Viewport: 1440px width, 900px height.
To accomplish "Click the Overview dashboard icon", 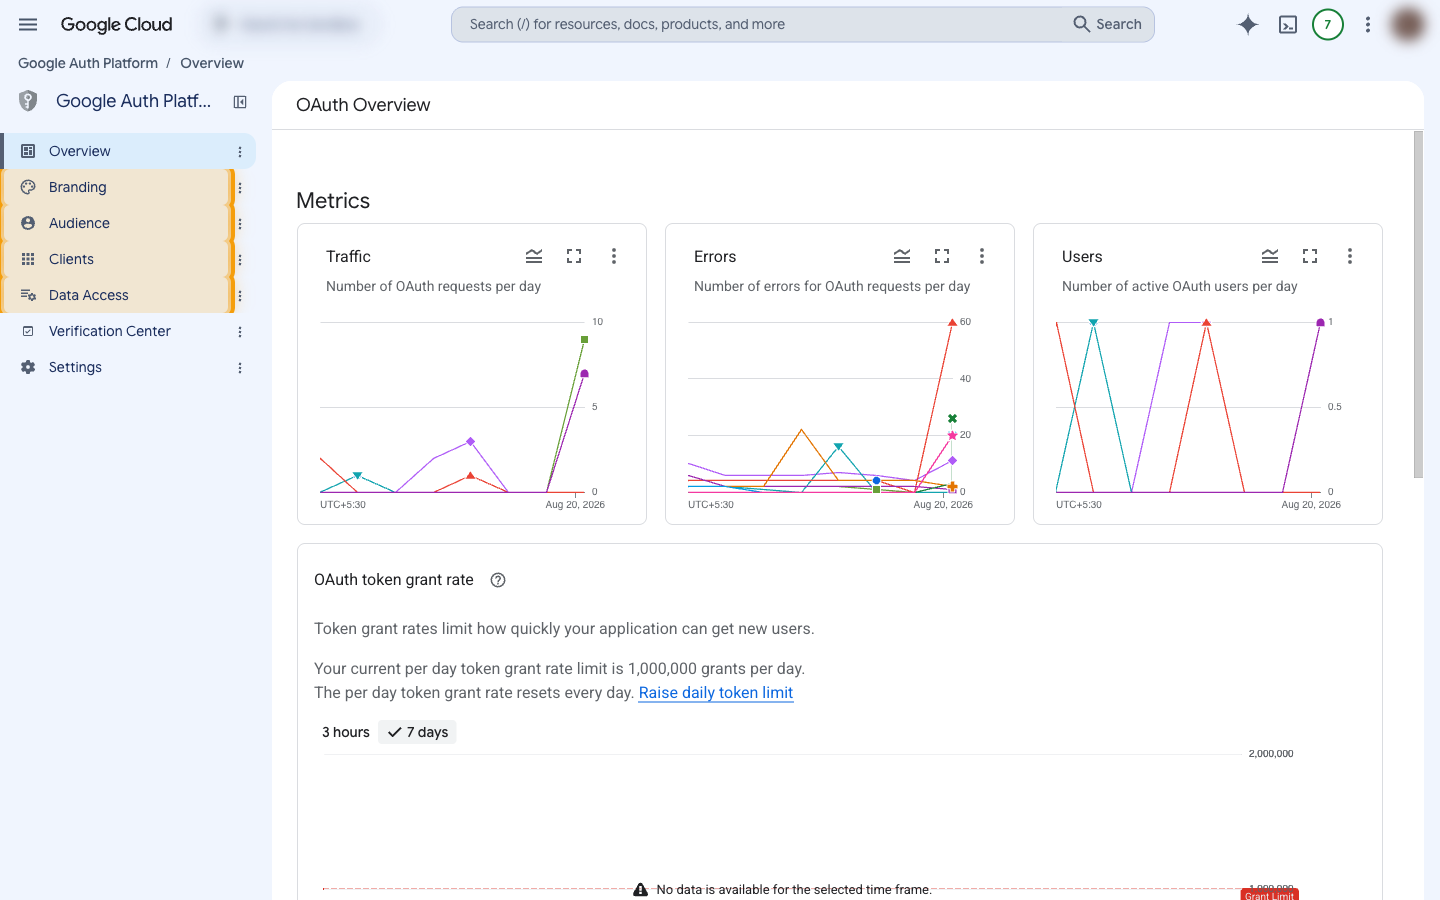I will 28,151.
